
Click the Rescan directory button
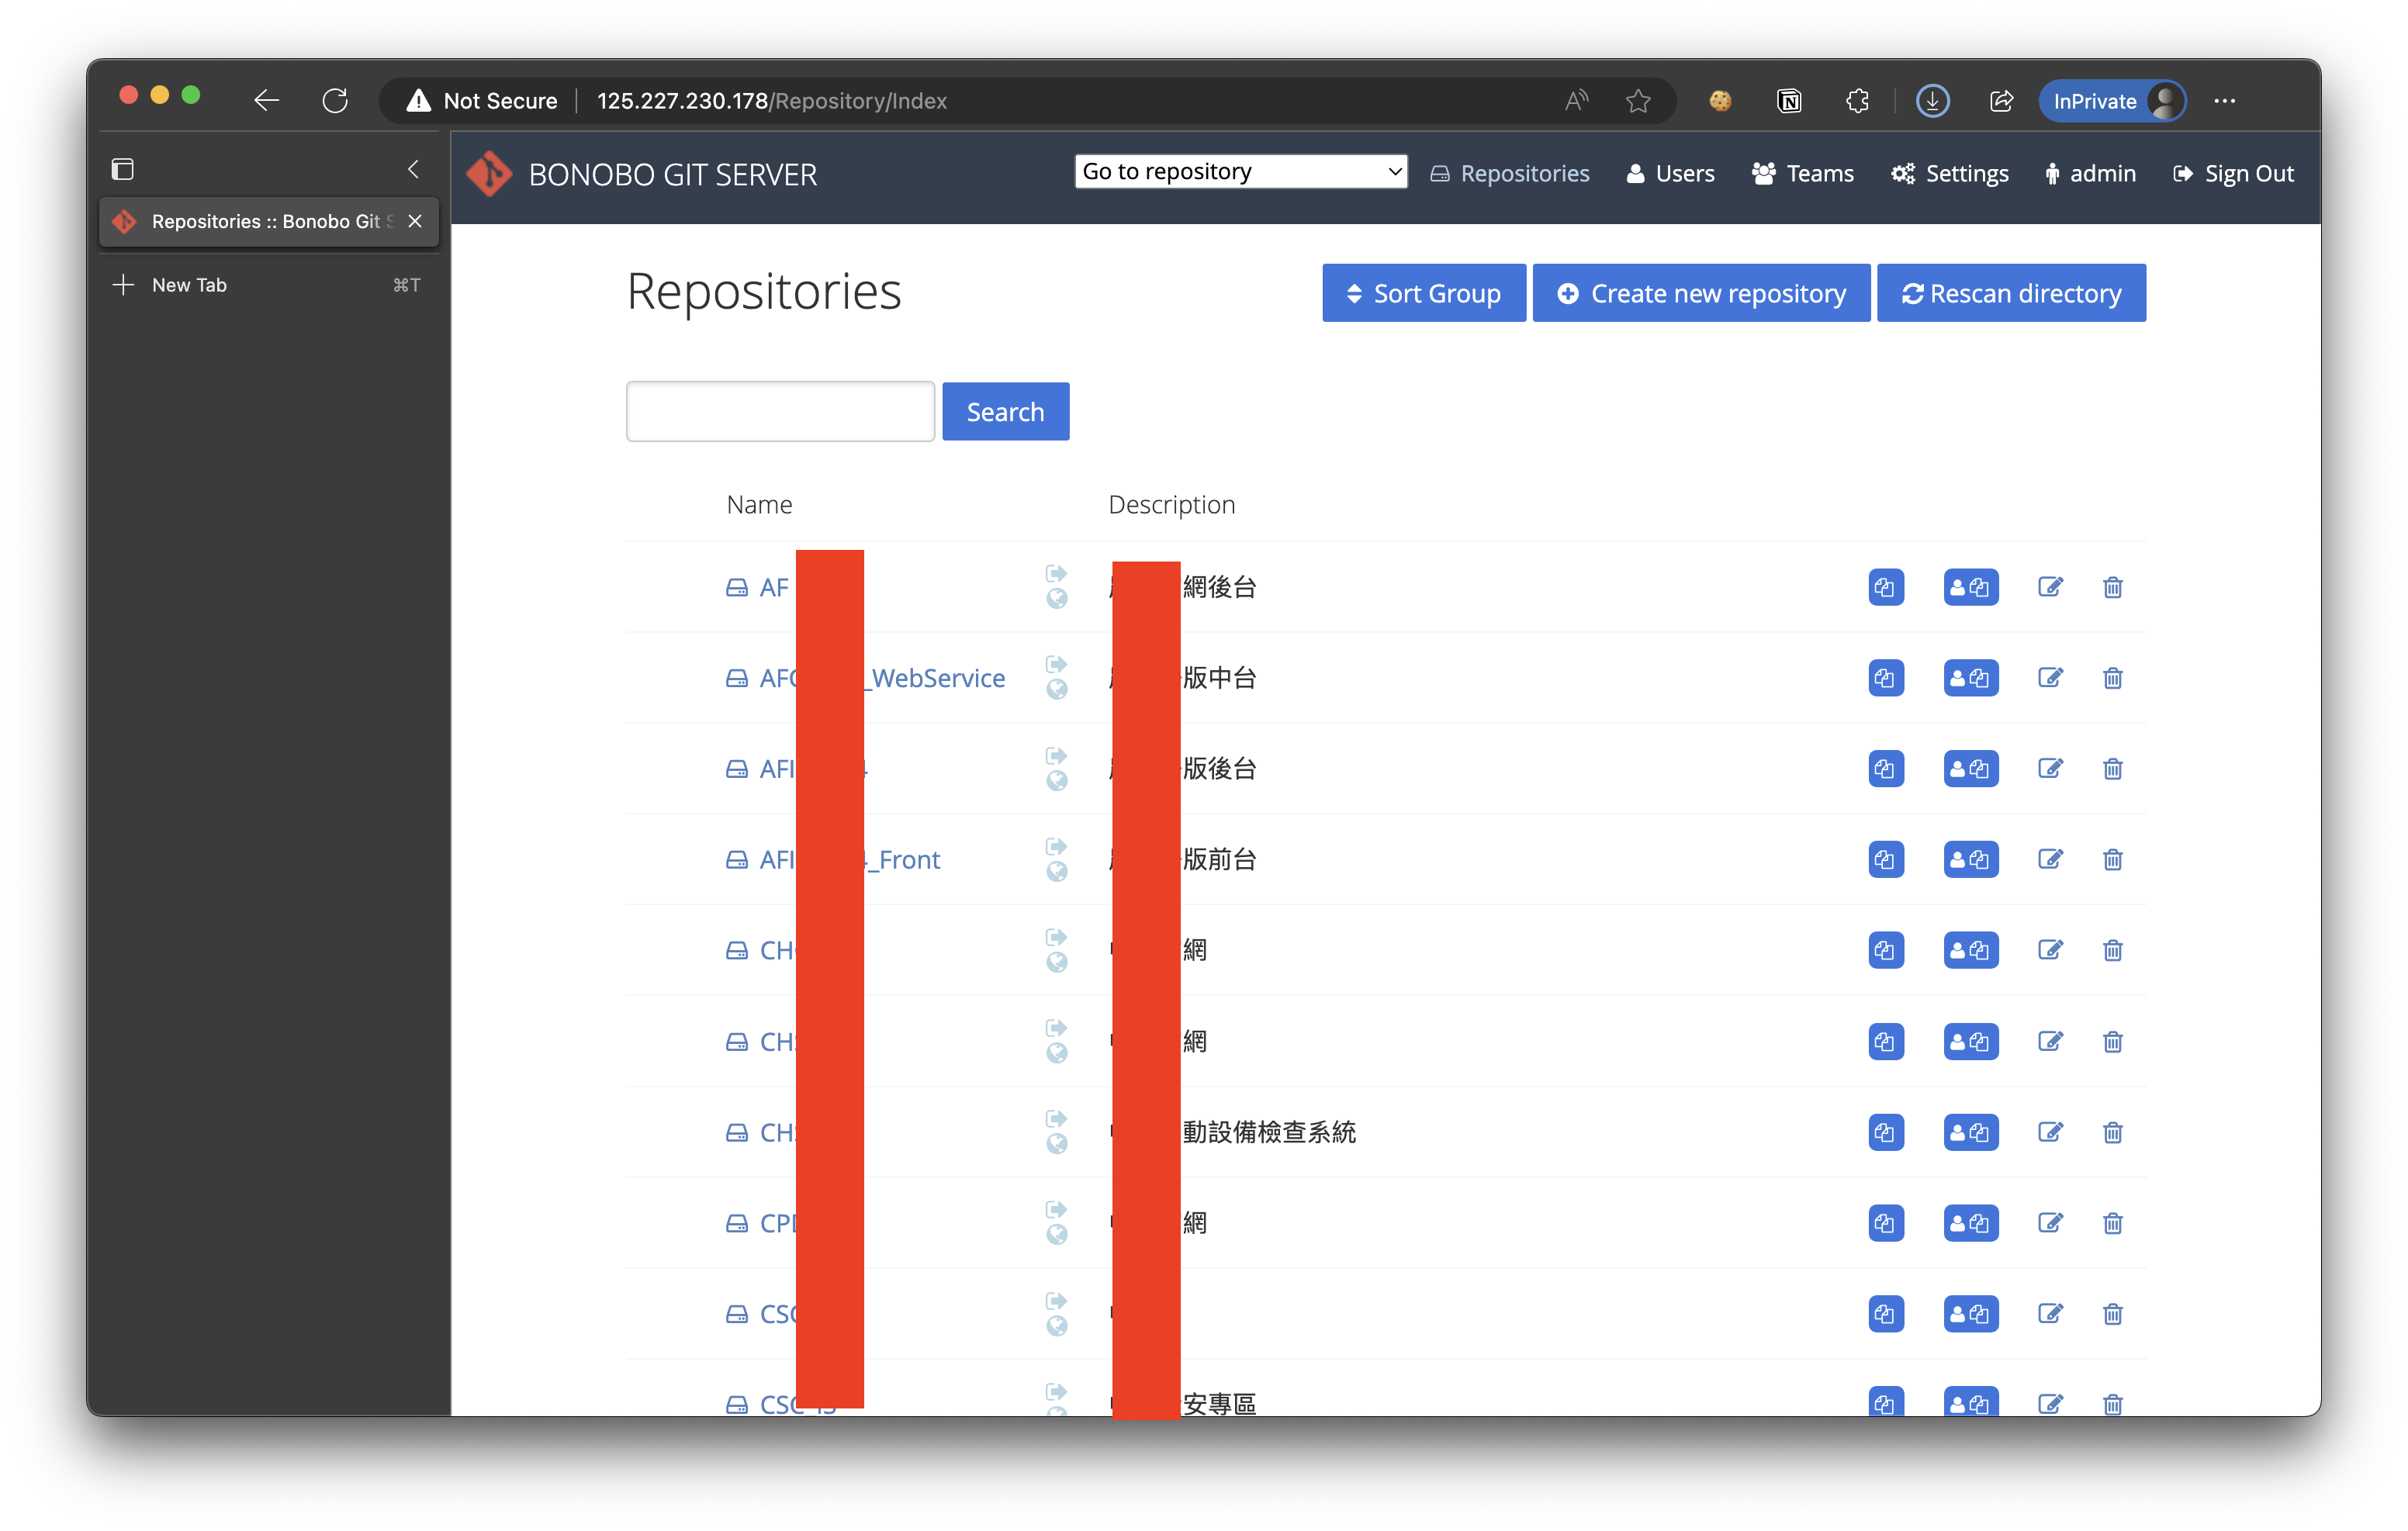tap(2010, 293)
